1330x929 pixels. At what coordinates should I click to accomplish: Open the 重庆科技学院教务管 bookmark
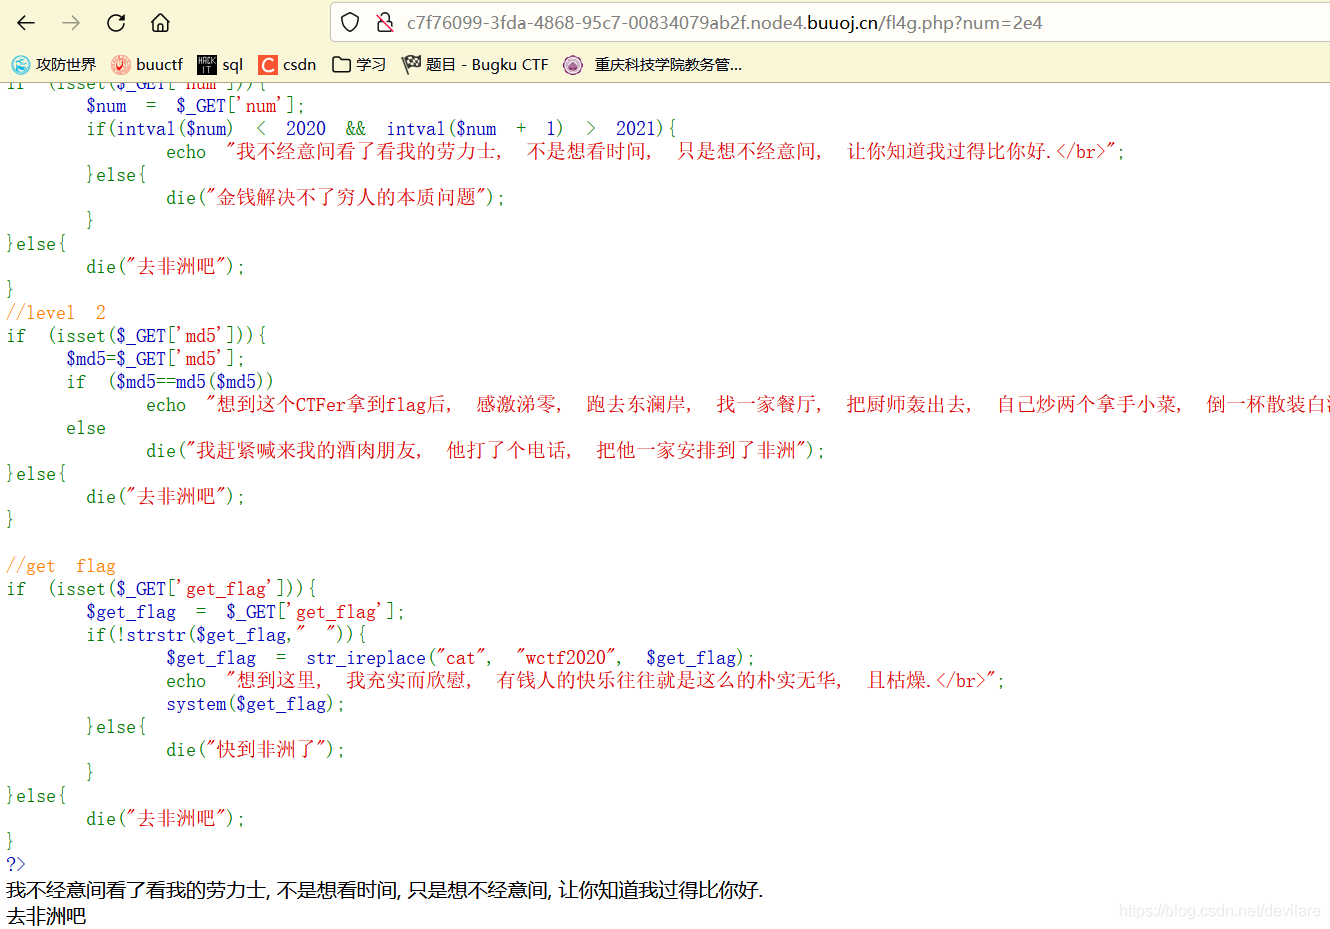(653, 64)
